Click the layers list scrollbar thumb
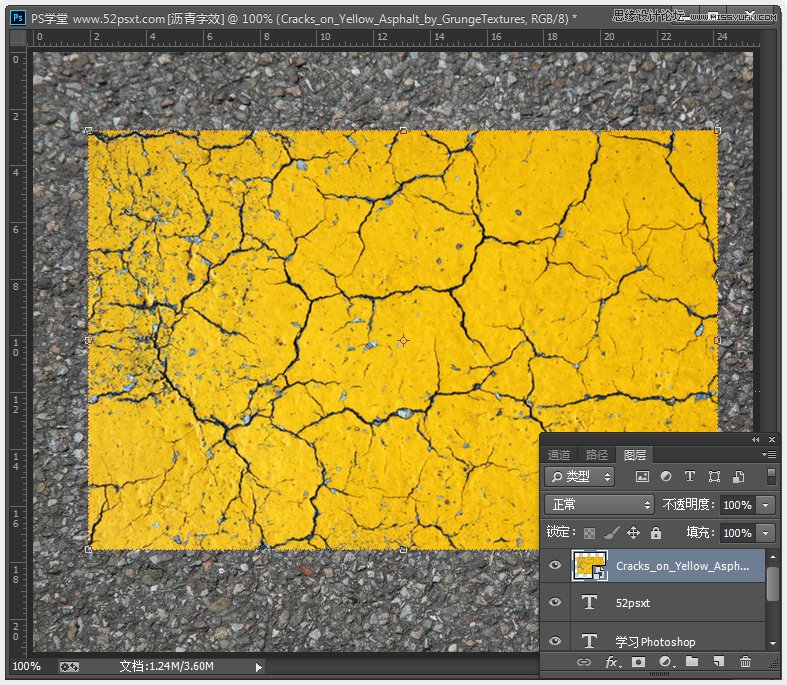Screen dimensions: 787x685 point(772,584)
